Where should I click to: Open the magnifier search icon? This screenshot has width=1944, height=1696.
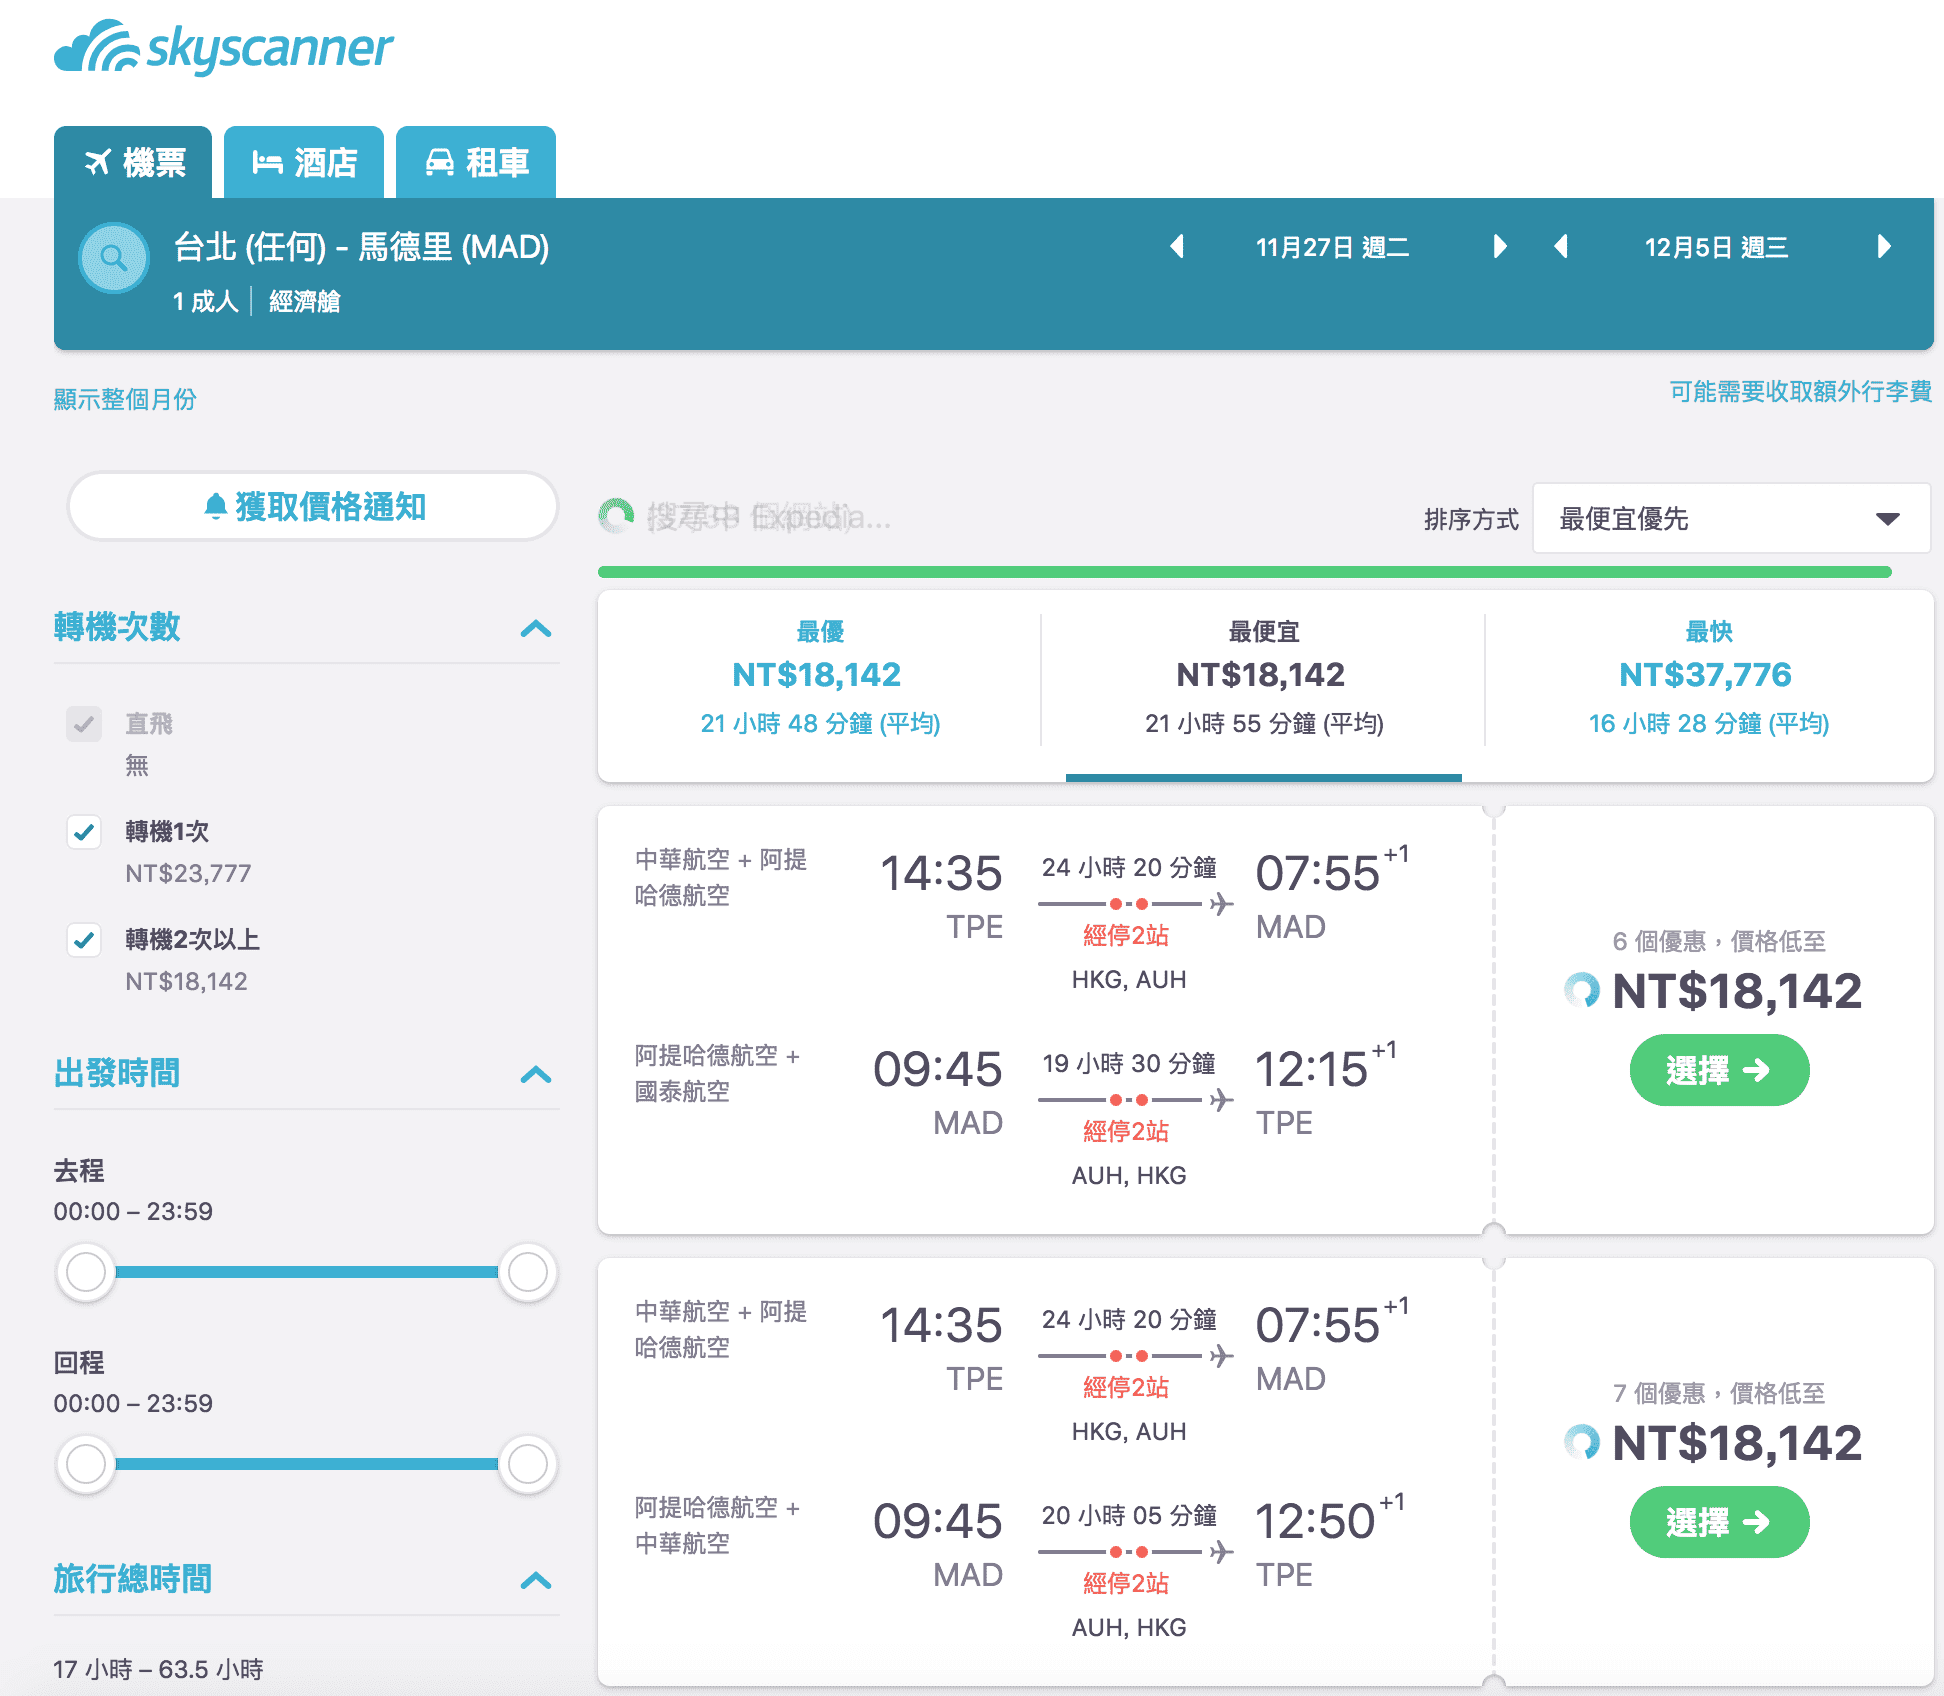[x=114, y=258]
